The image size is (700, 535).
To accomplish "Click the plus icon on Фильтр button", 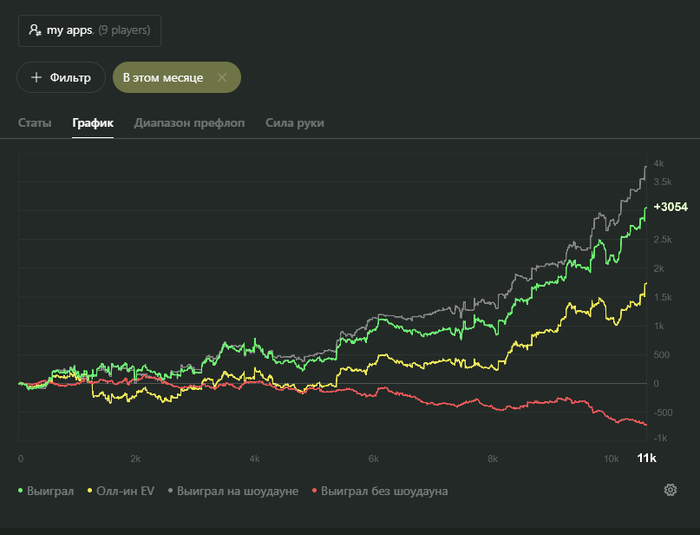I will (36, 77).
